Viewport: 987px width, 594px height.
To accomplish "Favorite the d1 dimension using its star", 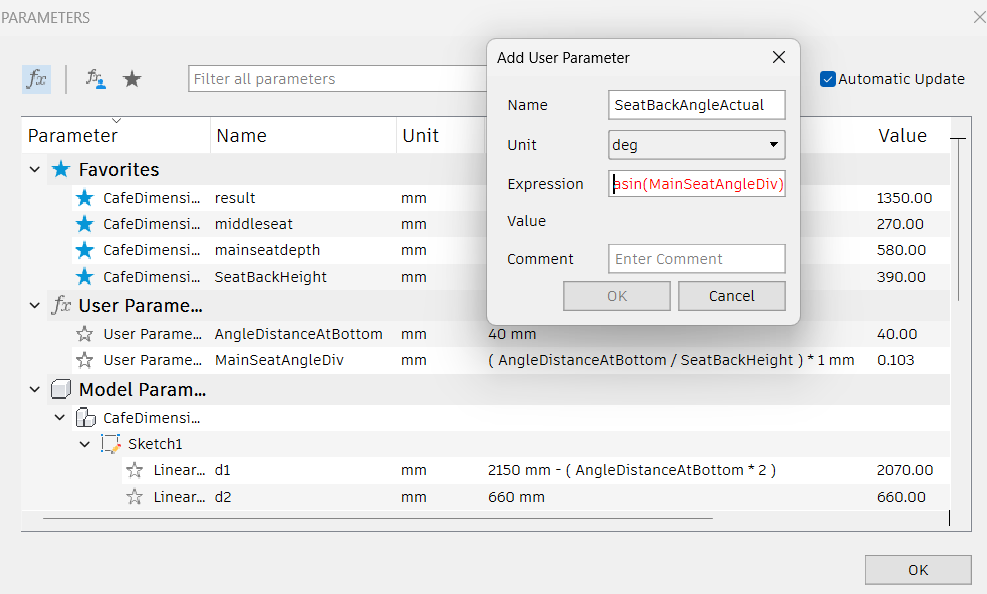I will pyautogui.click(x=135, y=470).
